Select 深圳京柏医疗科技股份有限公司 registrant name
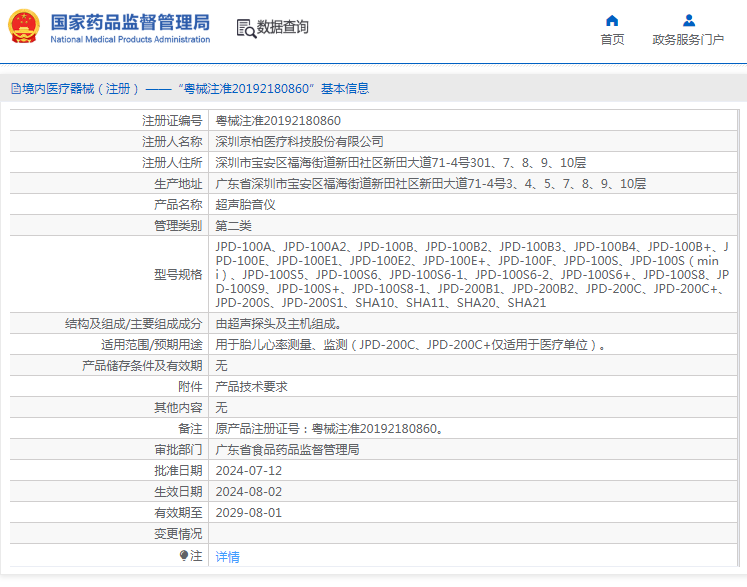This screenshot has width=747, height=587. (299, 142)
